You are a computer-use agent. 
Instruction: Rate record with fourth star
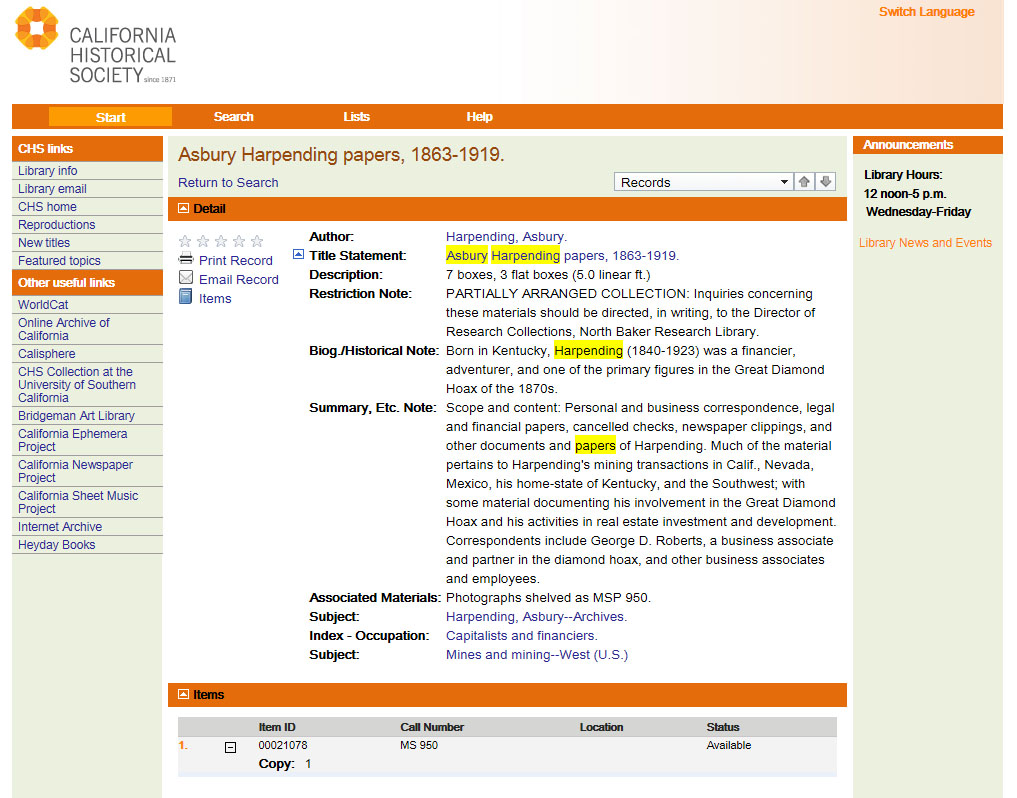click(239, 241)
